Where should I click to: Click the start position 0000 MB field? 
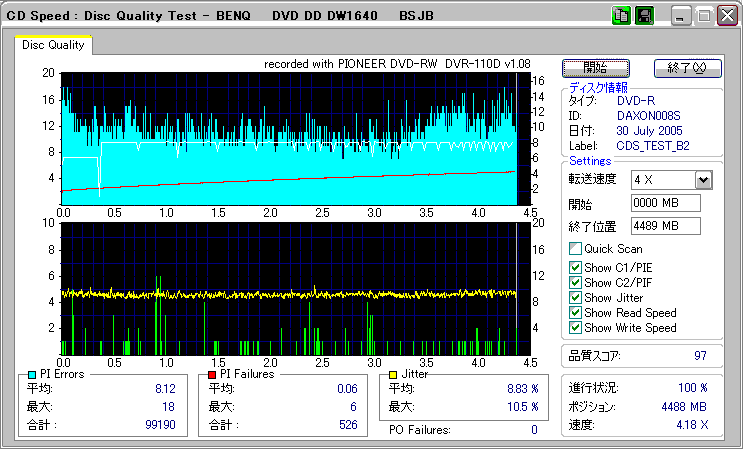pyautogui.click(x=665, y=203)
